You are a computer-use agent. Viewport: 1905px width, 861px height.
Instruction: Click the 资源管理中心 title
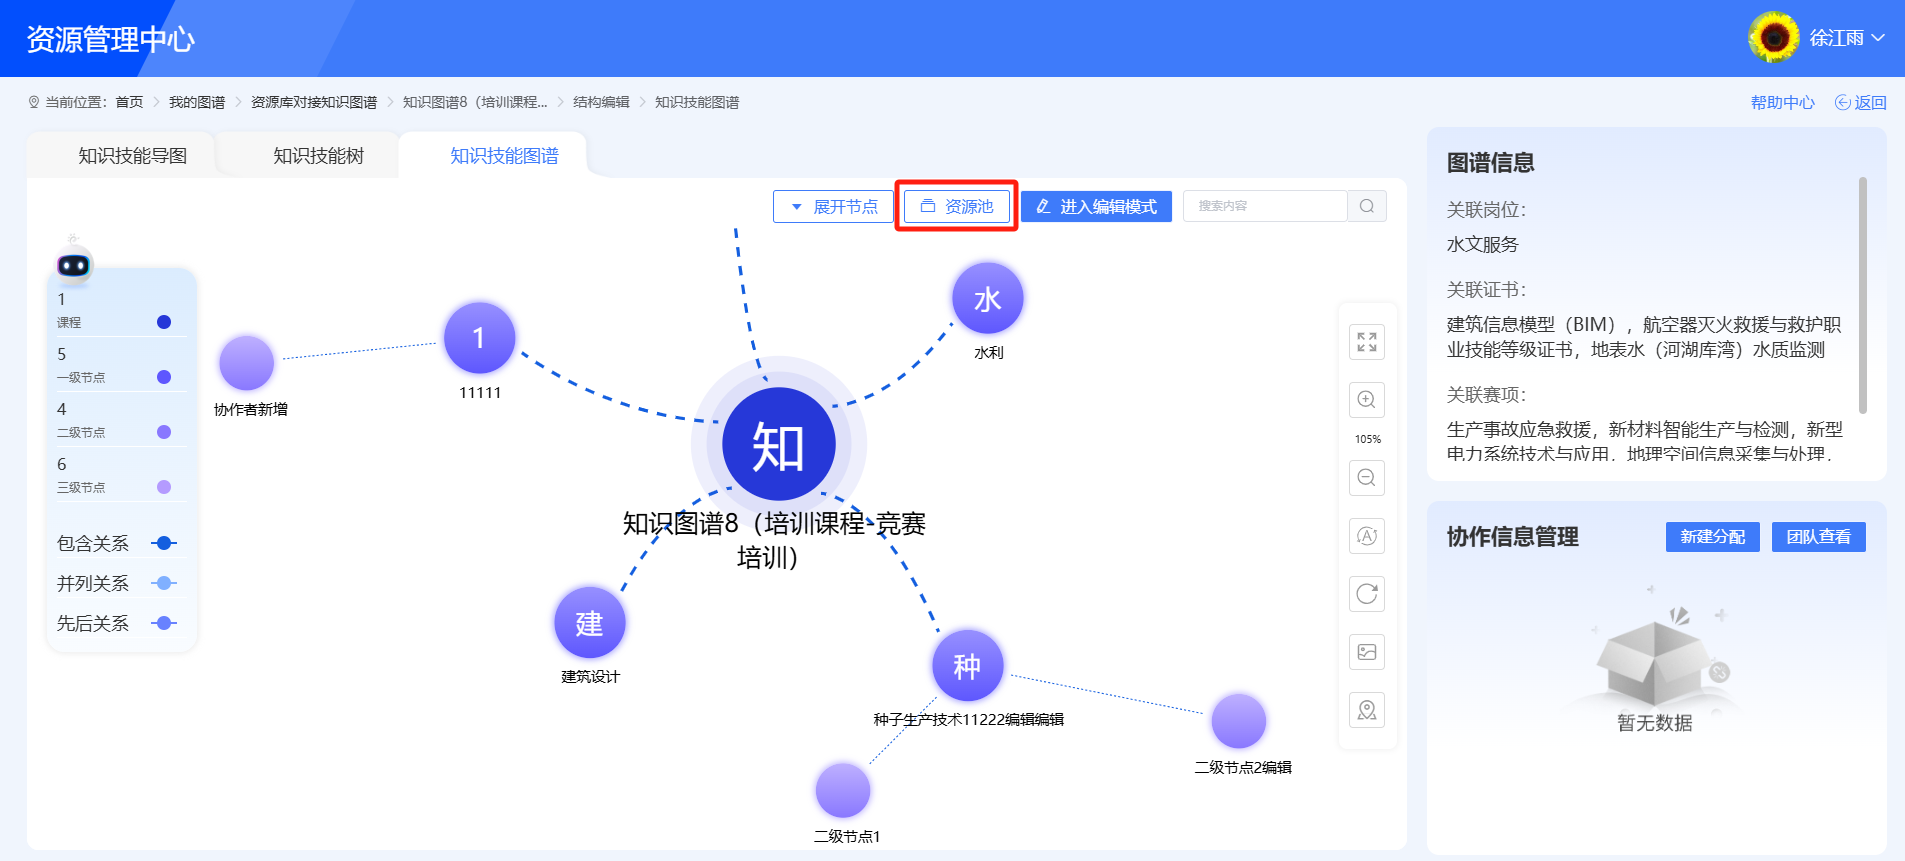point(110,39)
